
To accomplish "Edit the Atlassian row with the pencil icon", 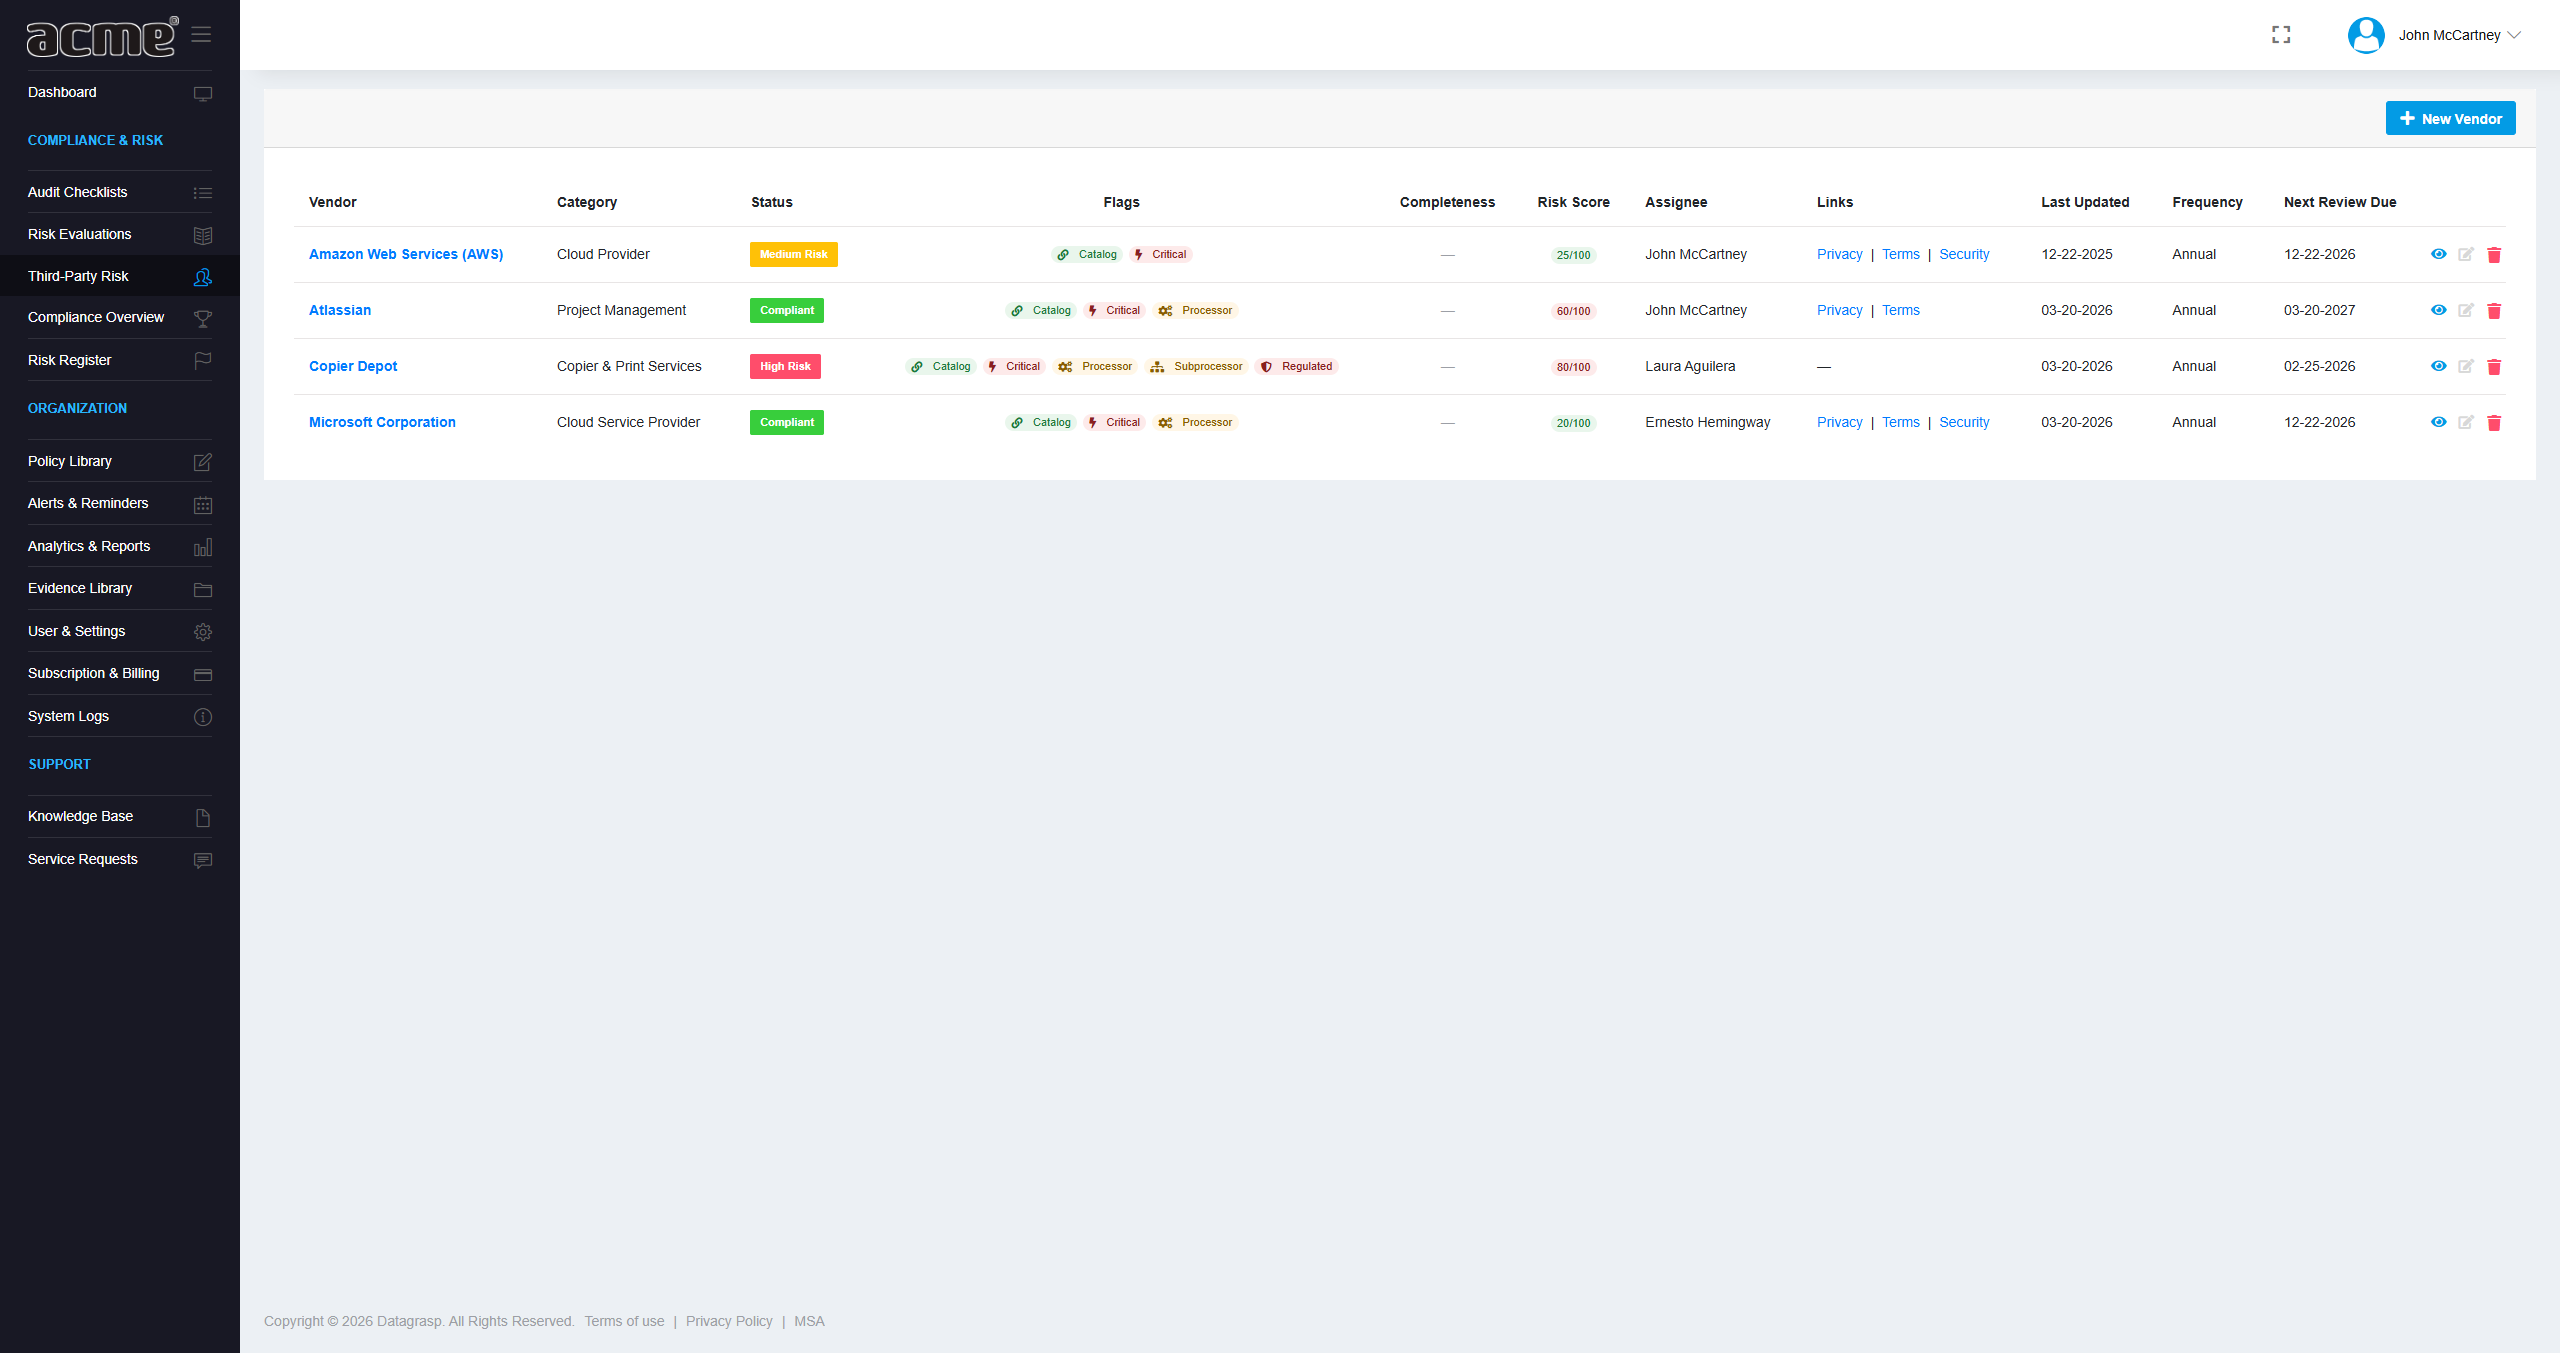I will pyautogui.click(x=2466, y=310).
